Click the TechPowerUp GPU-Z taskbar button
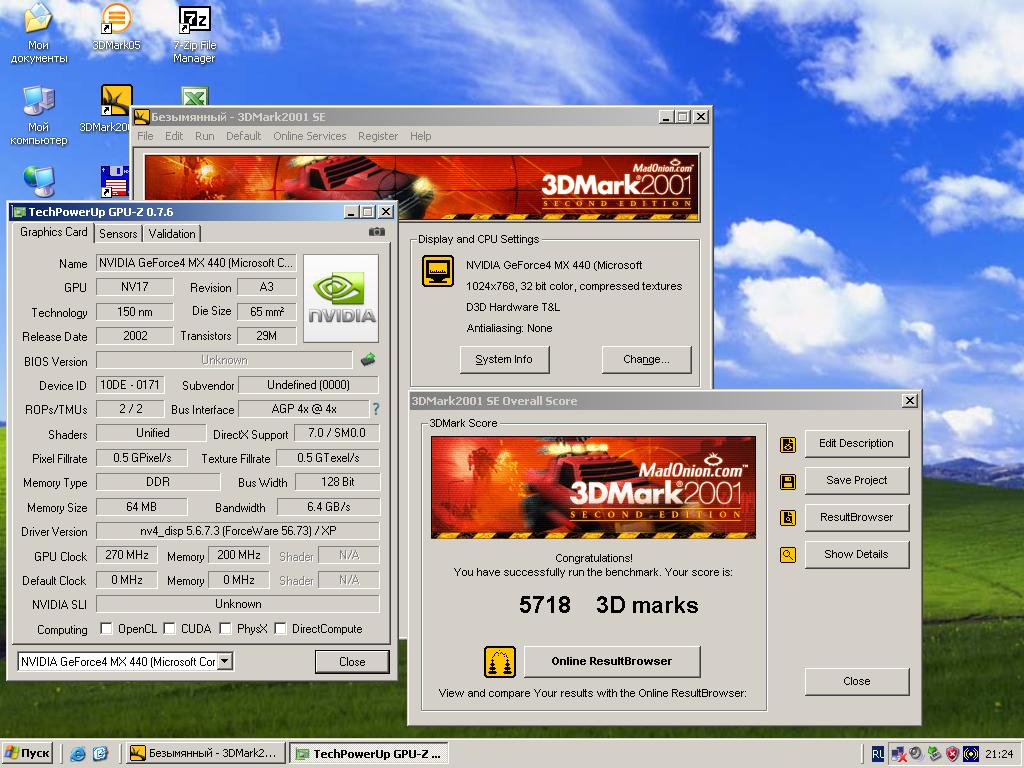This screenshot has width=1024, height=768. click(x=369, y=754)
